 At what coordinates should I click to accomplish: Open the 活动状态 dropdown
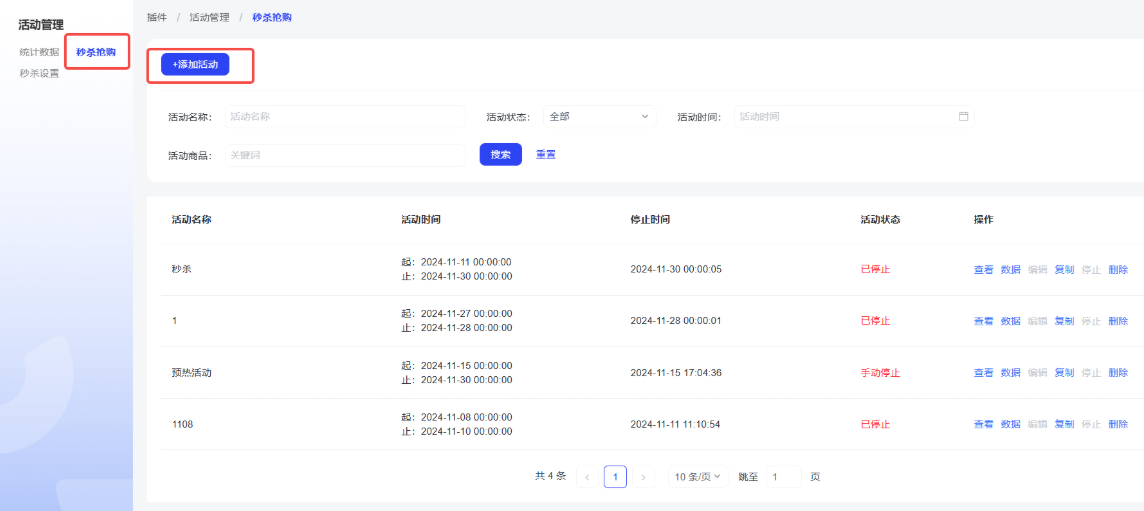click(599, 117)
